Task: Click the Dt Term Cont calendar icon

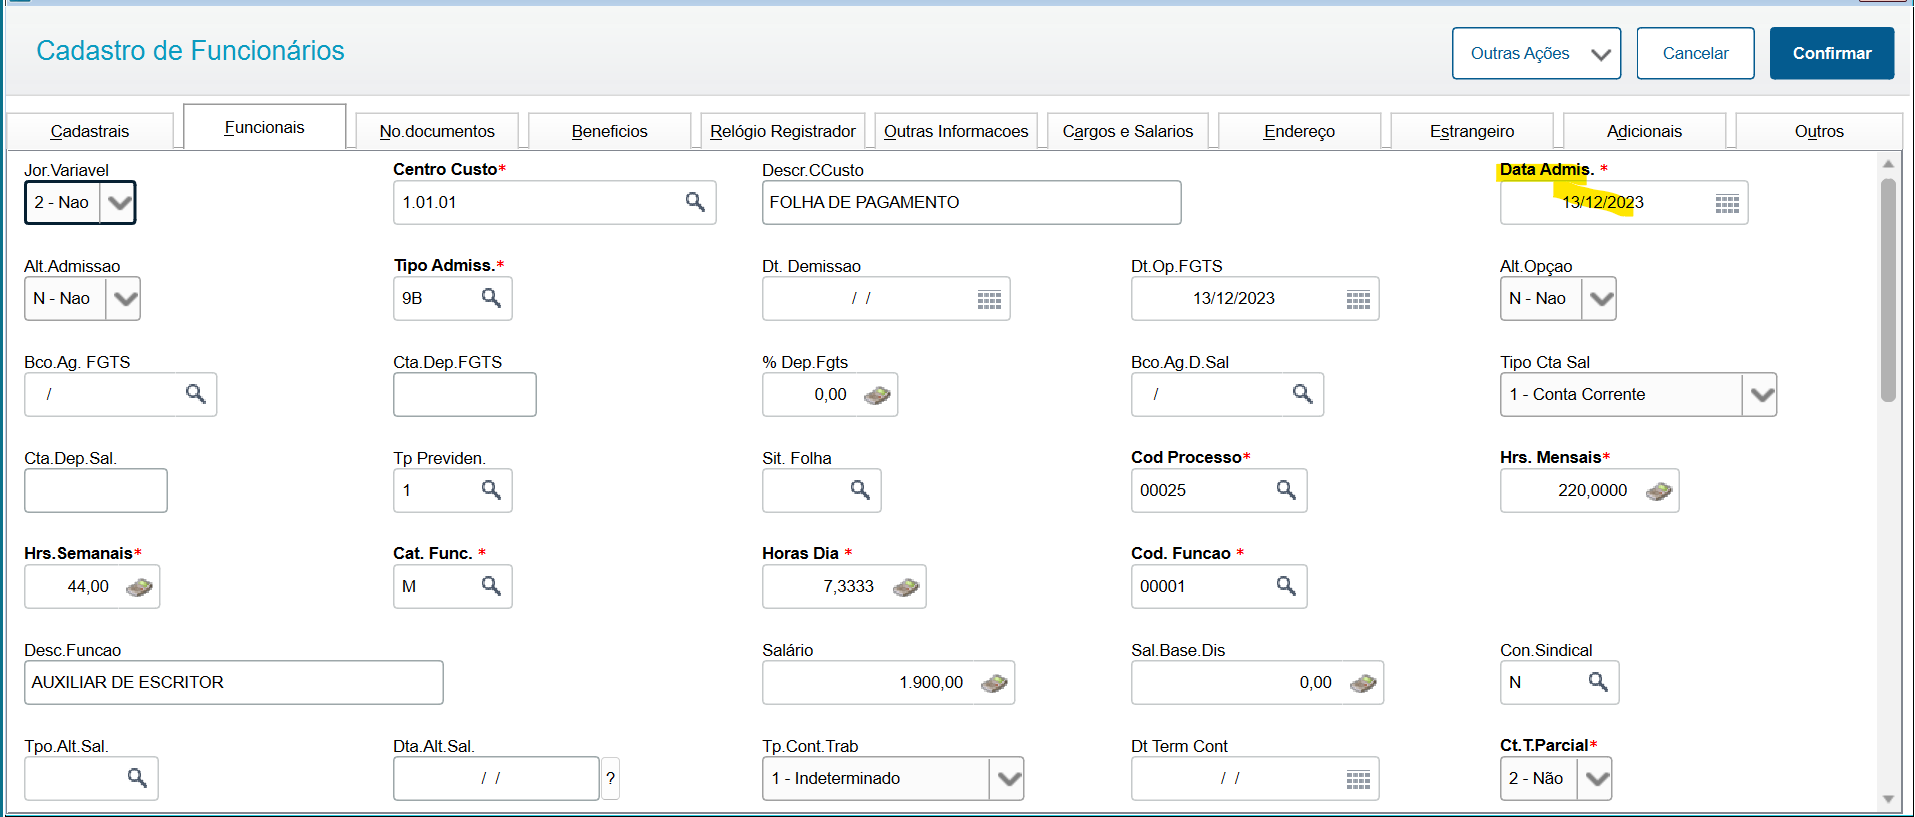Action: coord(1358,780)
